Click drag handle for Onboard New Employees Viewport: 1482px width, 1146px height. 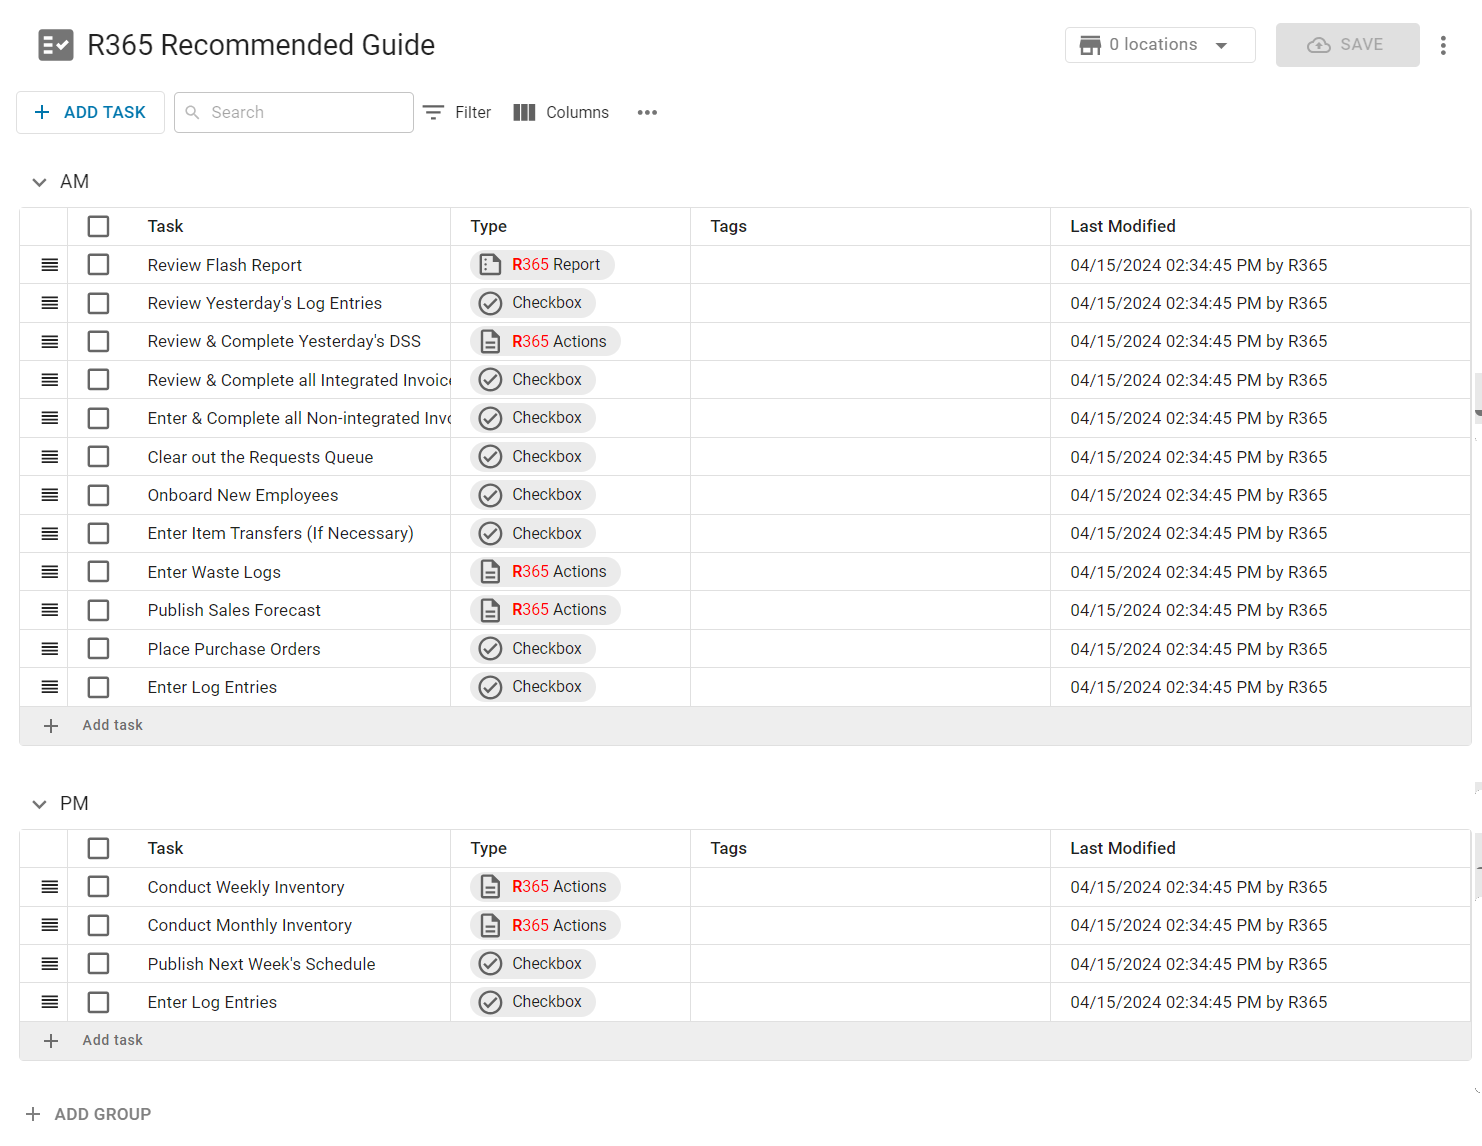[x=50, y=495]
